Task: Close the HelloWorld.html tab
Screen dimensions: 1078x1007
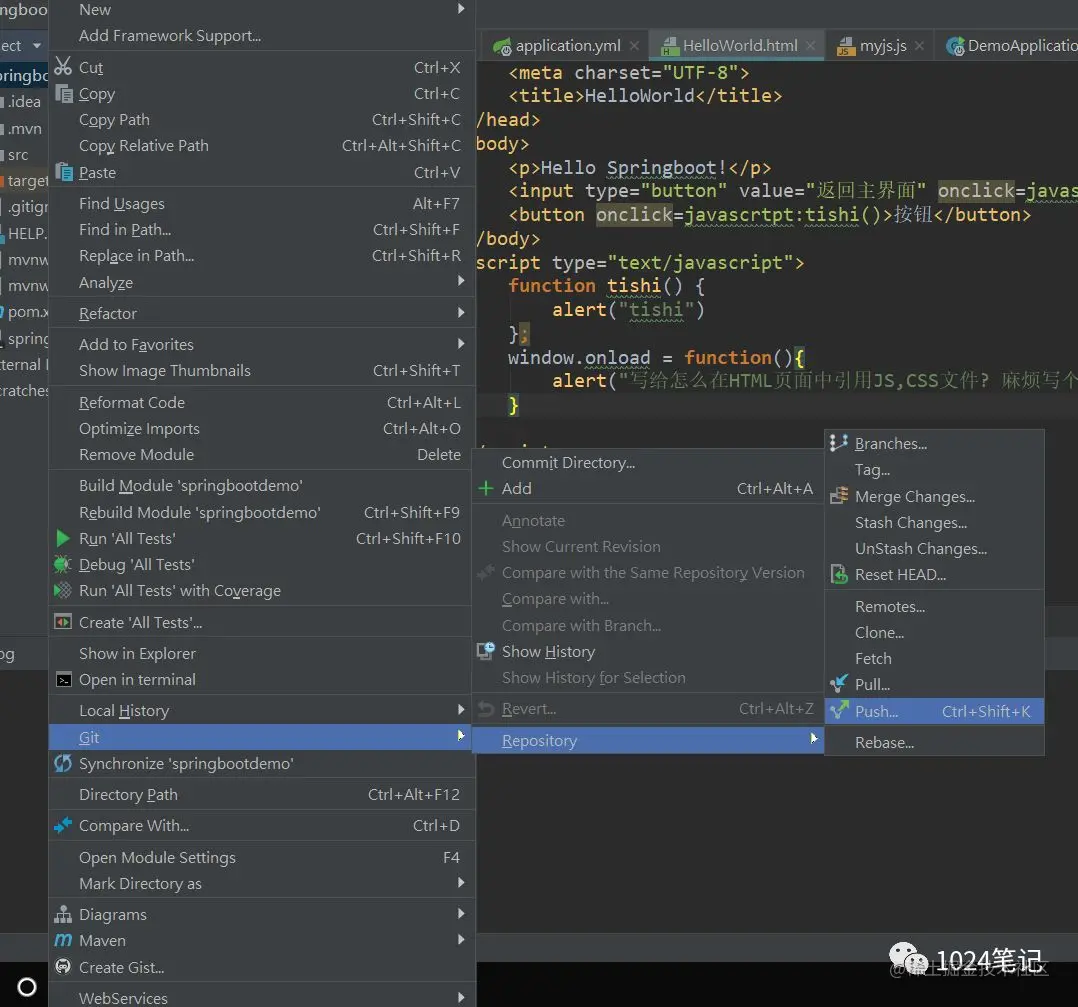Action: point(811,45)
